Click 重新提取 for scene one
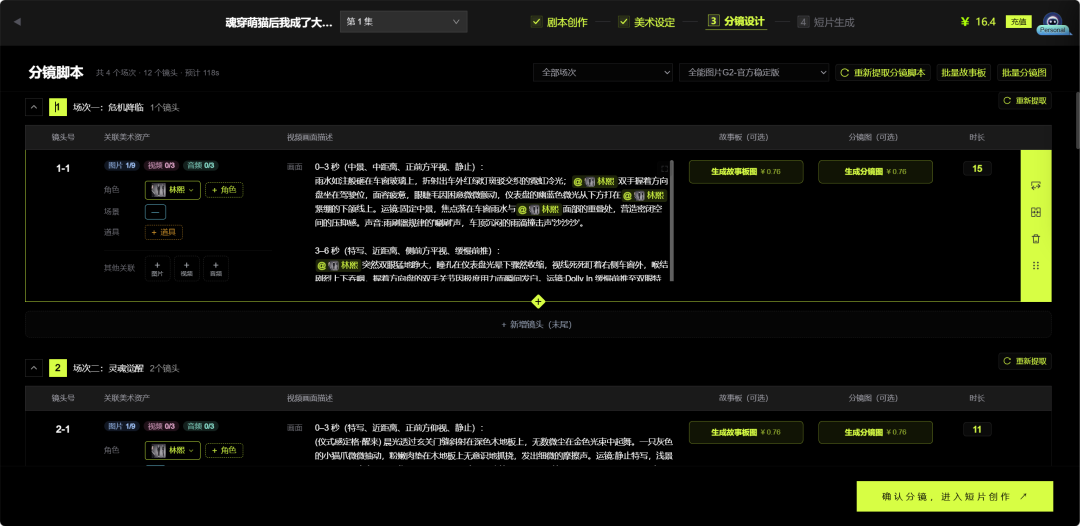 click(x=1025, y=101)
